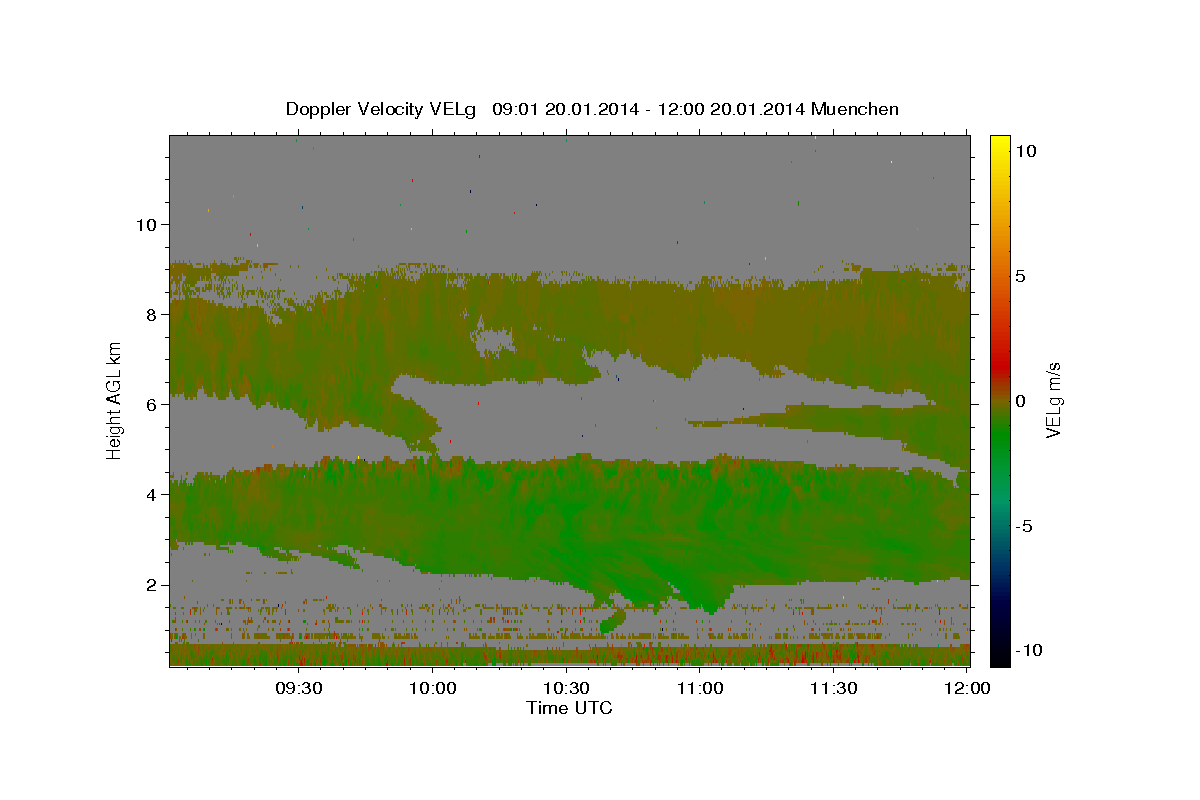
Task: Click the 'VELg m/s' colorbar title
Action: click(1054, 401)
